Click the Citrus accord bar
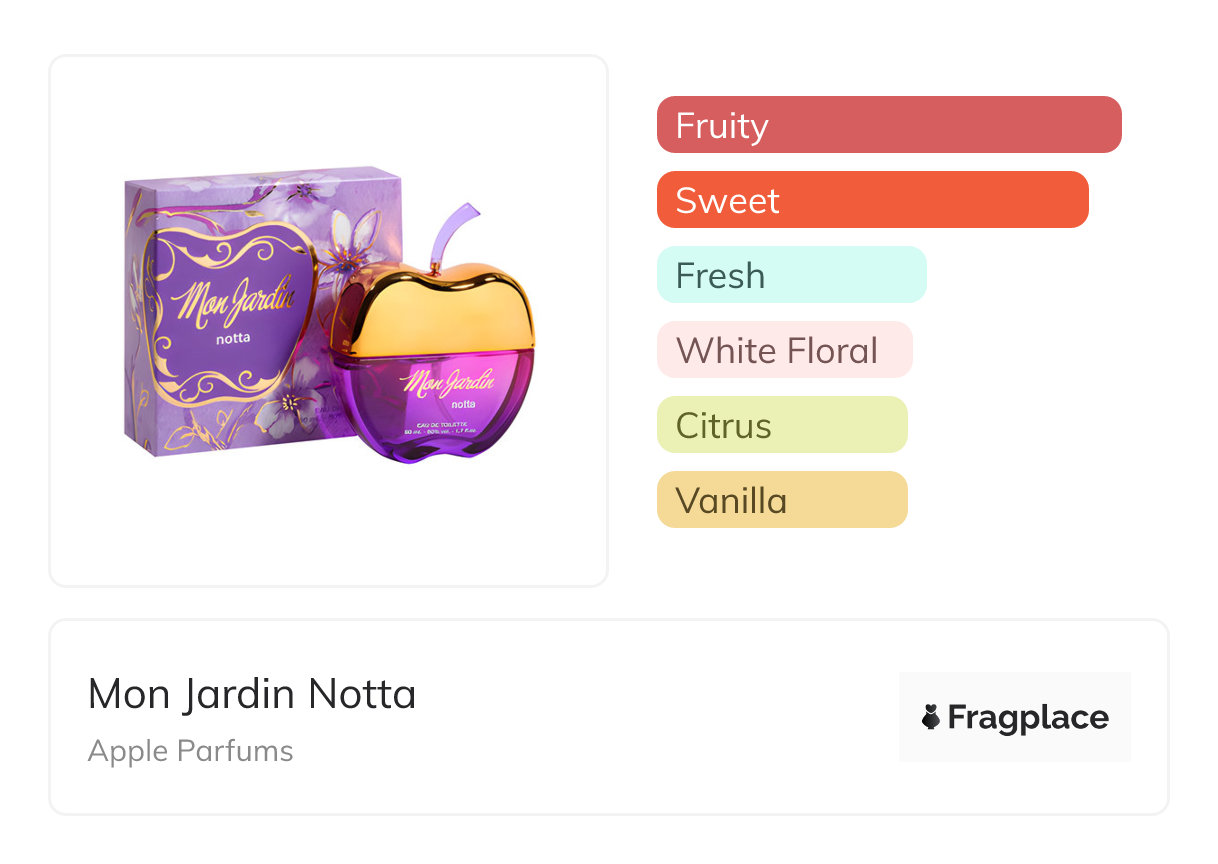Image resolution: width=1218 pixels, height=864 pixels. pos(782,425)
